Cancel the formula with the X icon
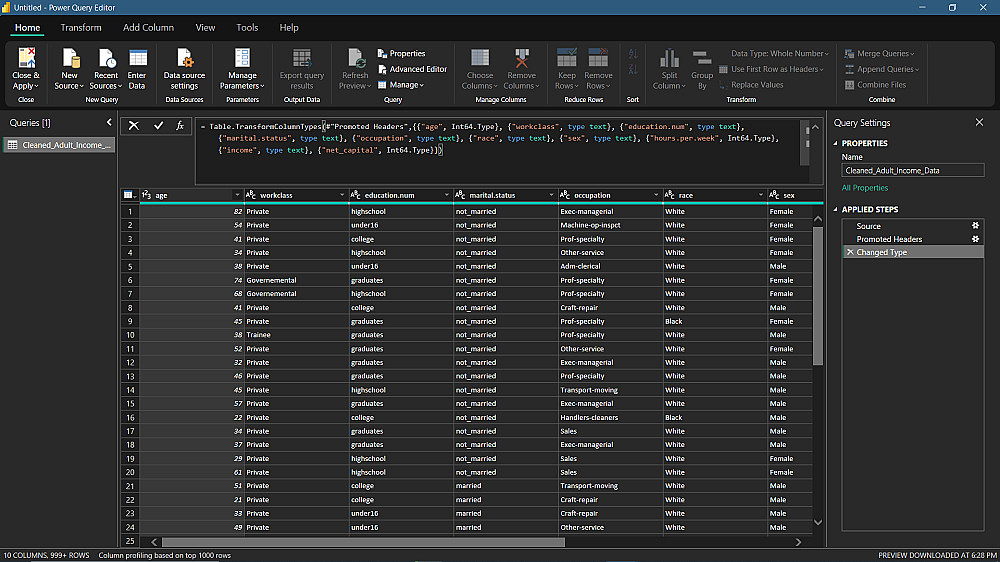The width and height of the screenshot is (1000, 562). tap(134, 126)
